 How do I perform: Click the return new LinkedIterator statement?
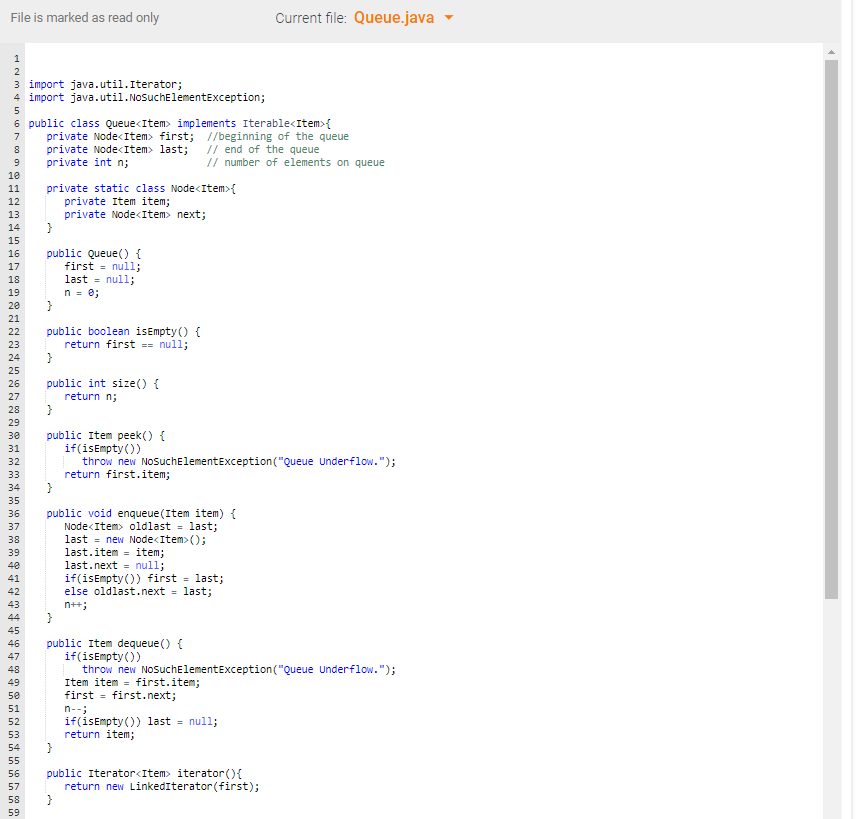[160, 786]
